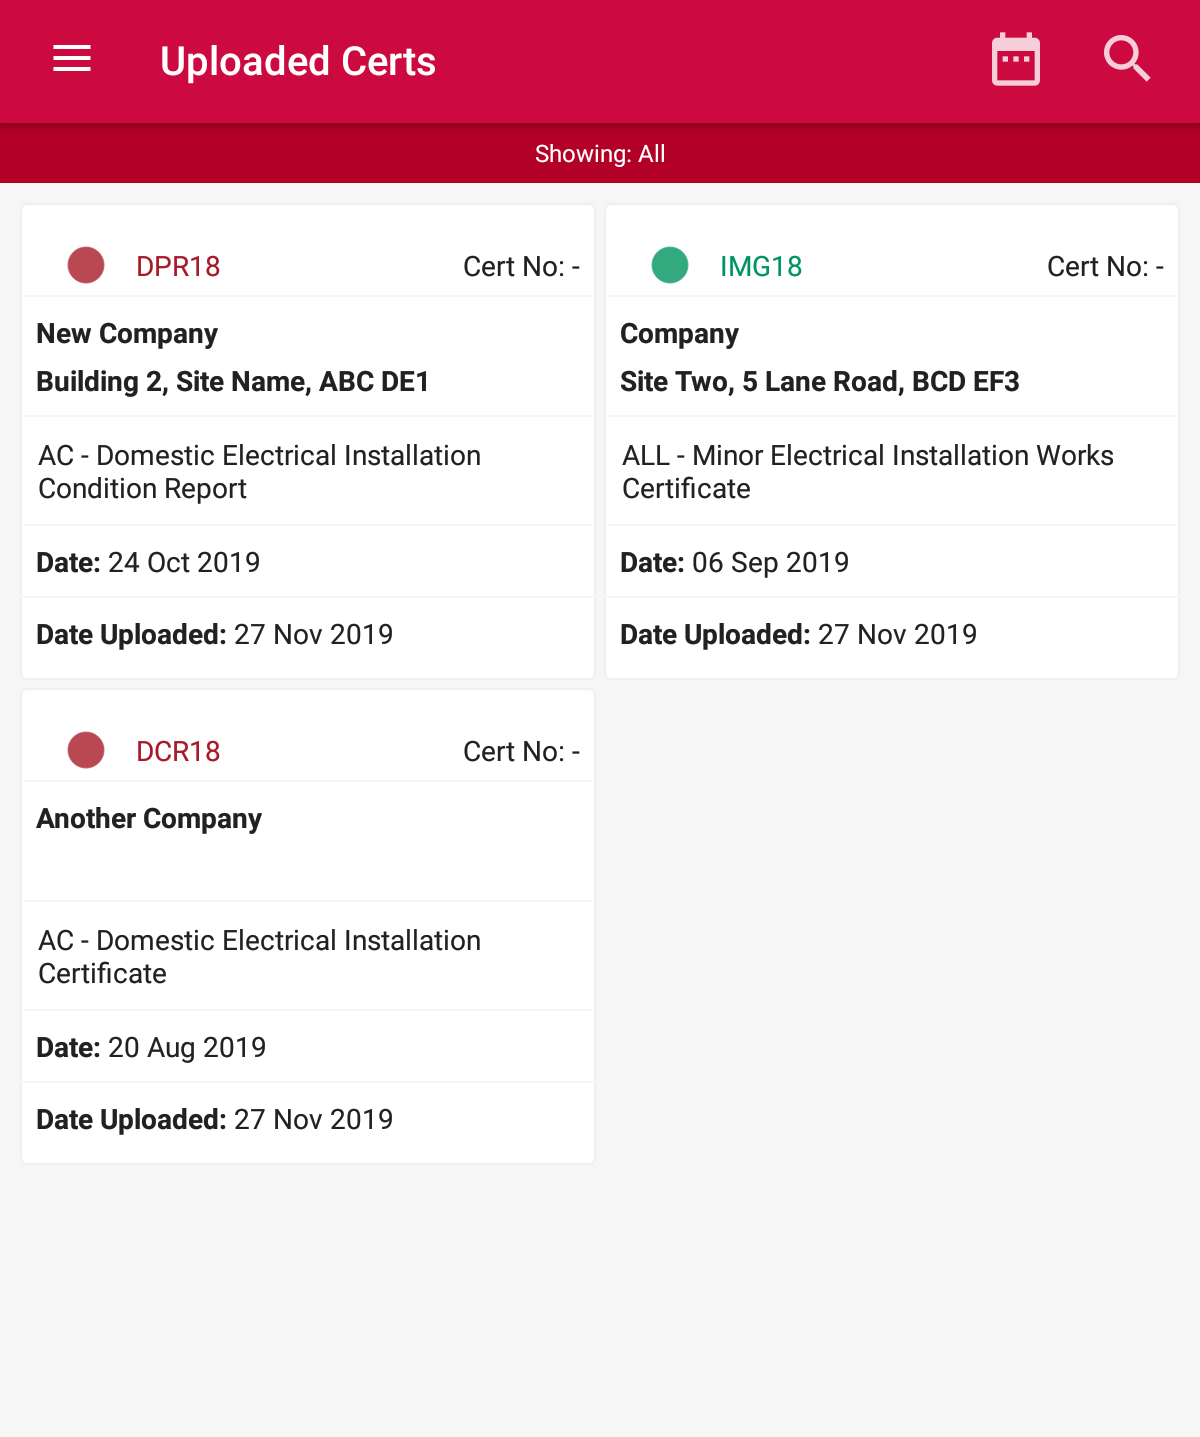
Task: Tap the Cert No field on DPR18
Action: click(522, 266)
